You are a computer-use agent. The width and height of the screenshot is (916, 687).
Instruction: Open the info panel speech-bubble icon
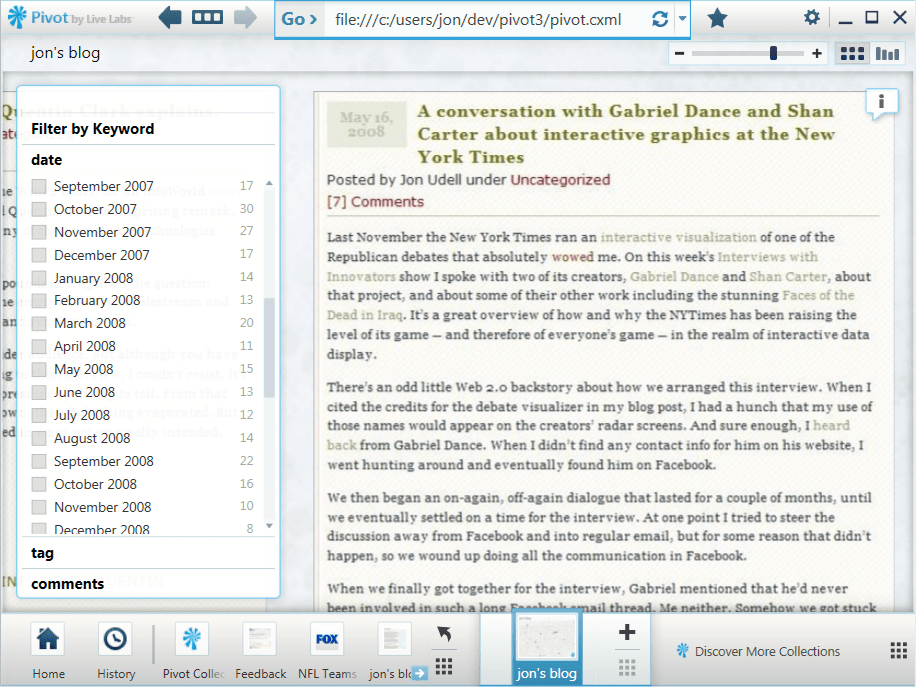881,103
